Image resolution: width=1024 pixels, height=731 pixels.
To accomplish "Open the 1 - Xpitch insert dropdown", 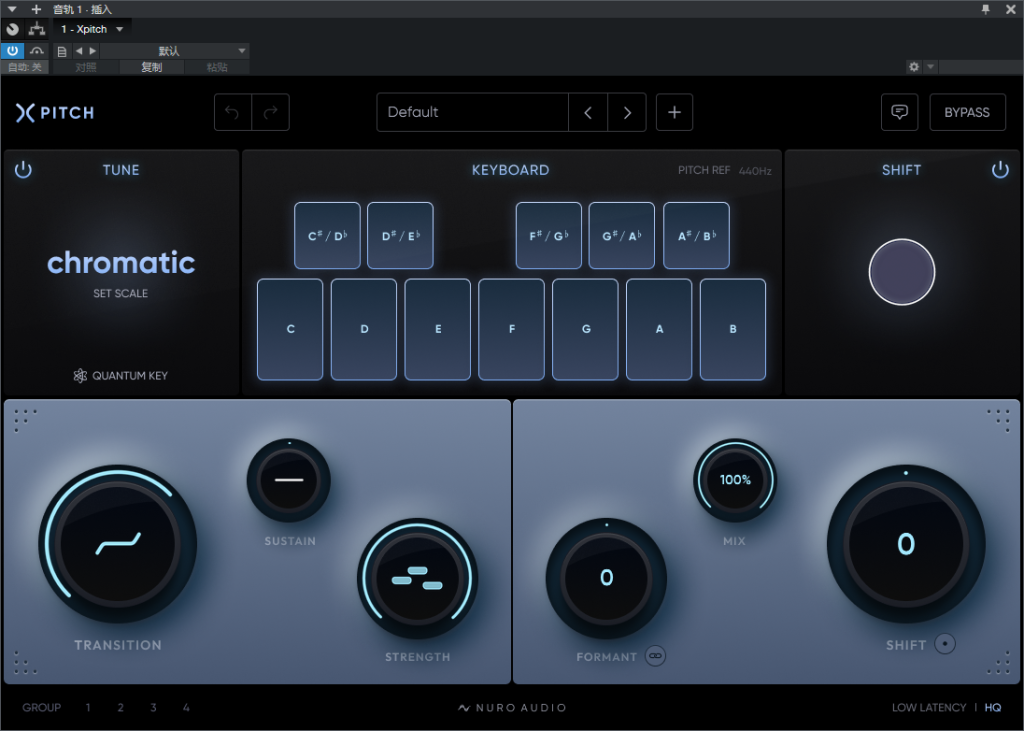I will 92,29.
